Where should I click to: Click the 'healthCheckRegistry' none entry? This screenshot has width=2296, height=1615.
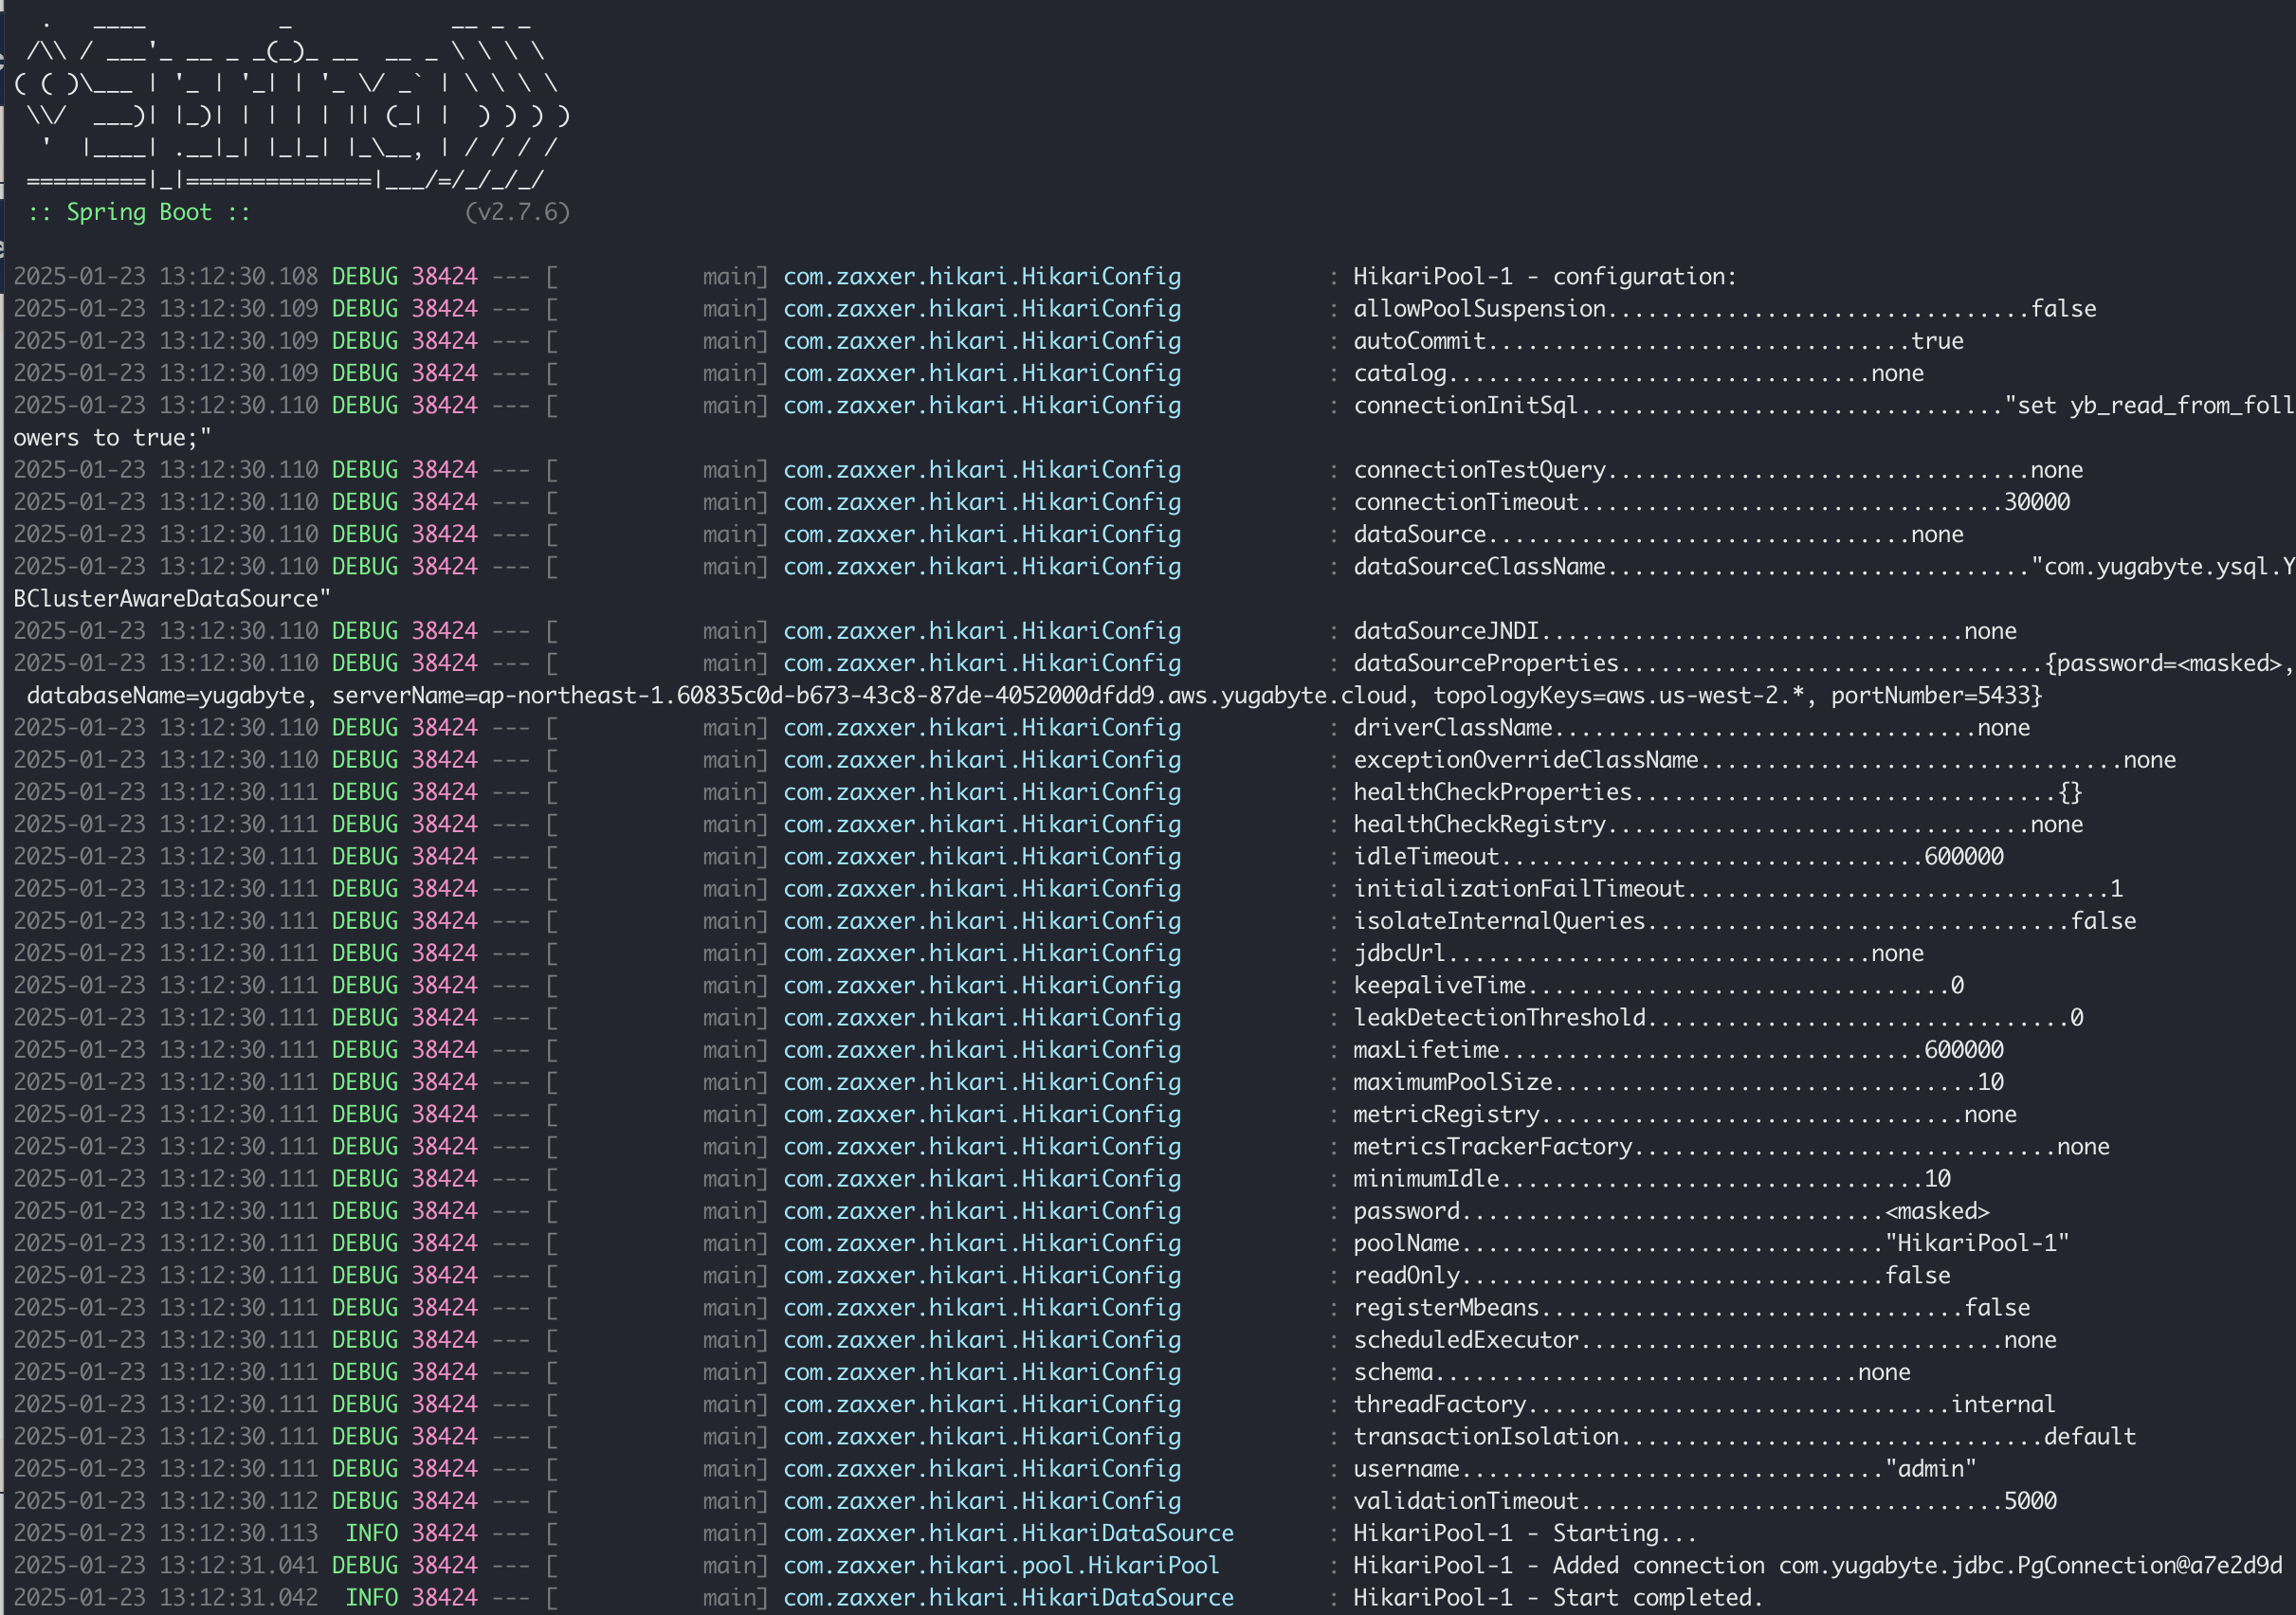[1718, 824]
